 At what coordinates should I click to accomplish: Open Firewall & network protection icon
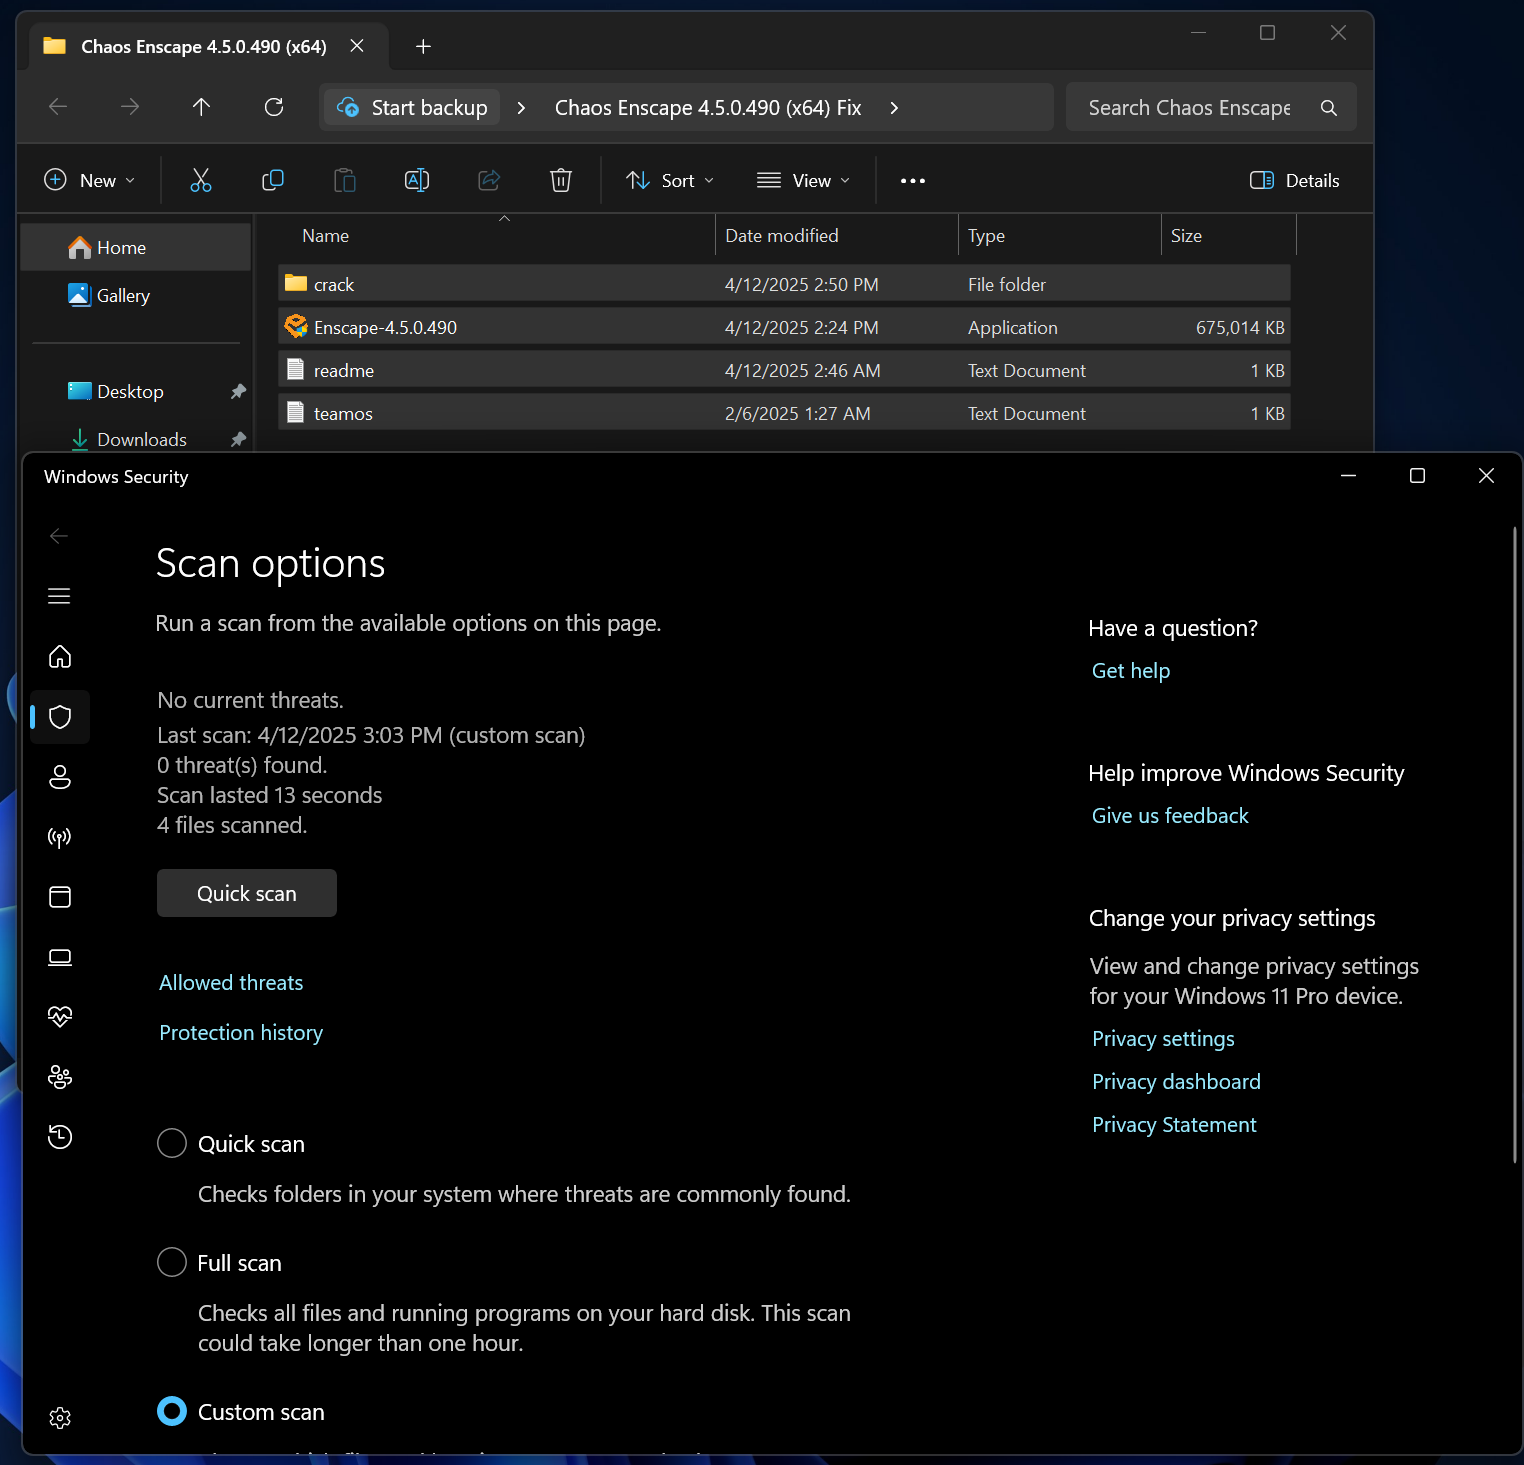60,837
